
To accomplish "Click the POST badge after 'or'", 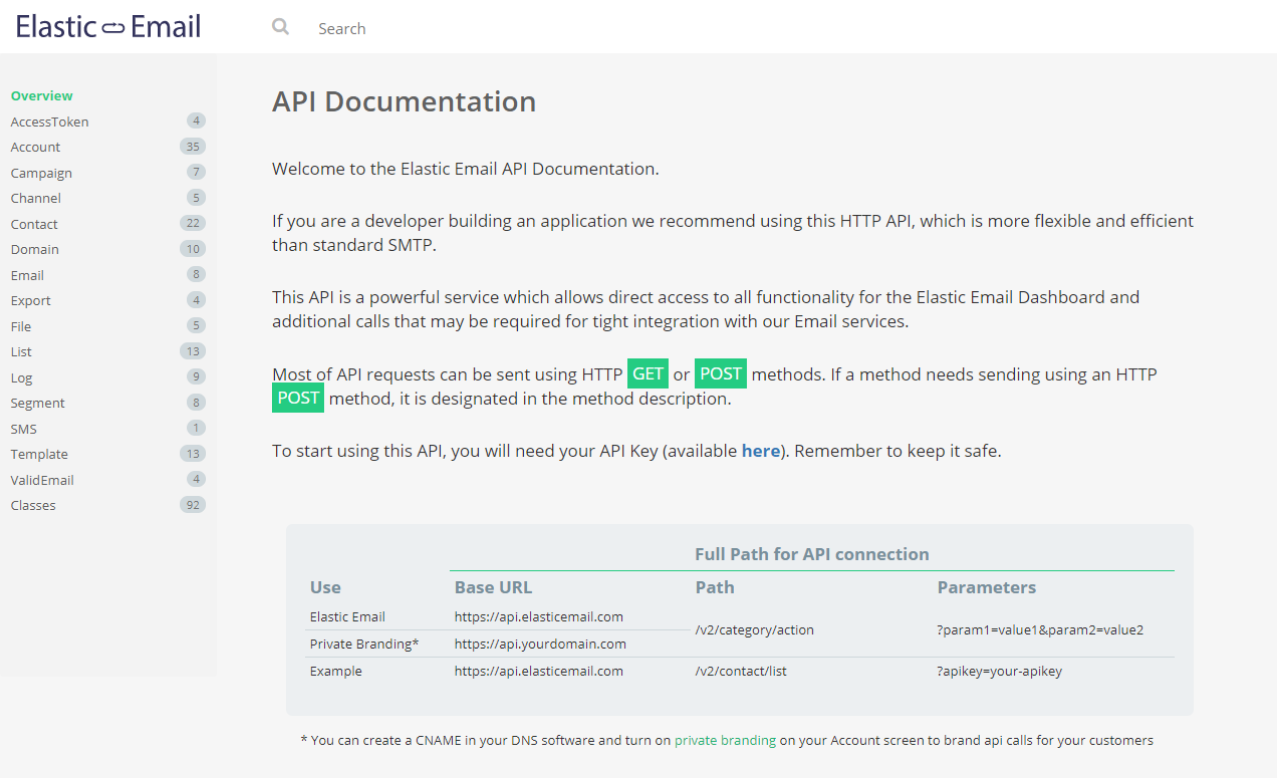I will coord(721,374).
